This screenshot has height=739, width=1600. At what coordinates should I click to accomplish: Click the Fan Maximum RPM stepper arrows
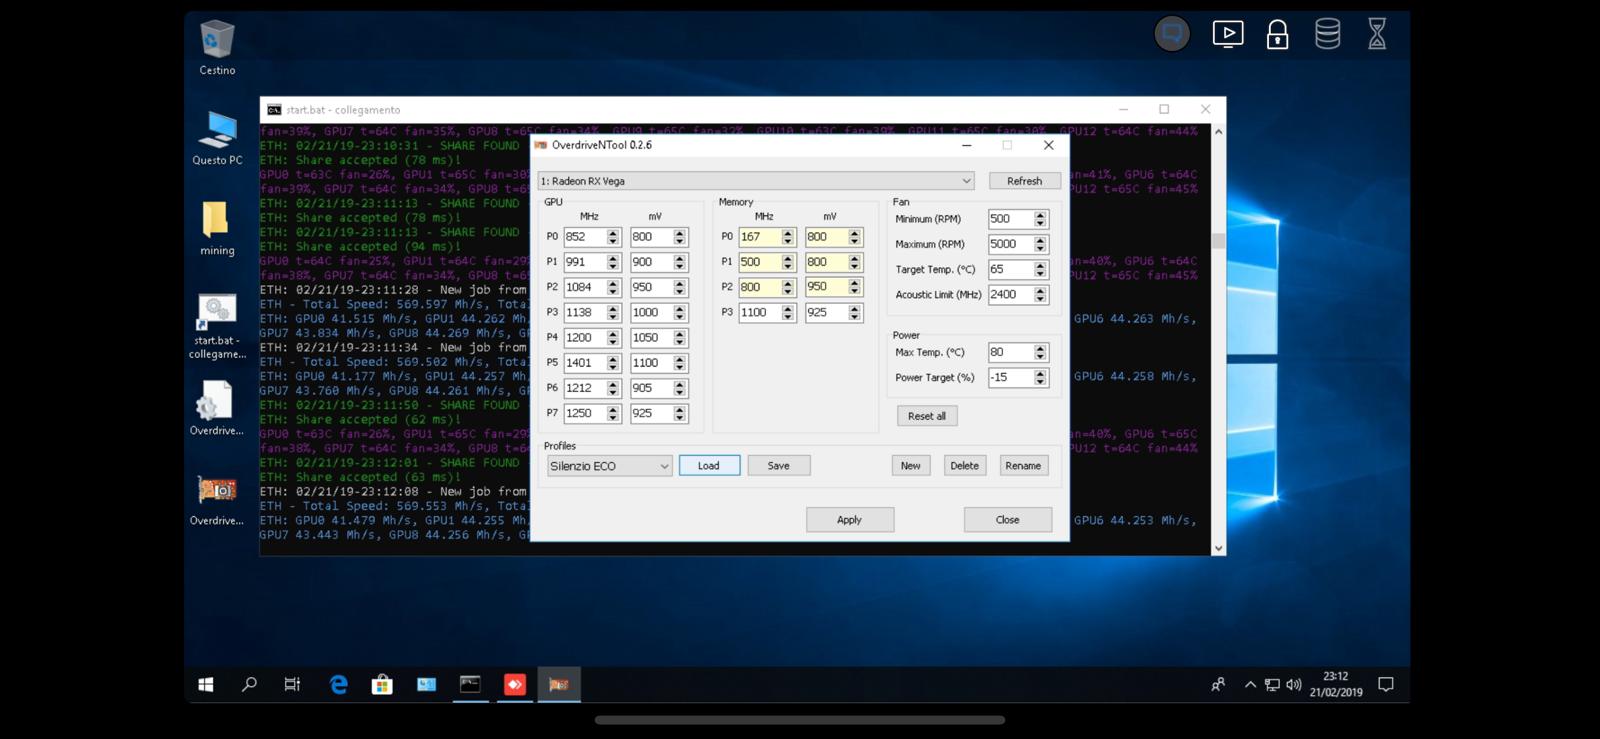tap(1040, 244)
